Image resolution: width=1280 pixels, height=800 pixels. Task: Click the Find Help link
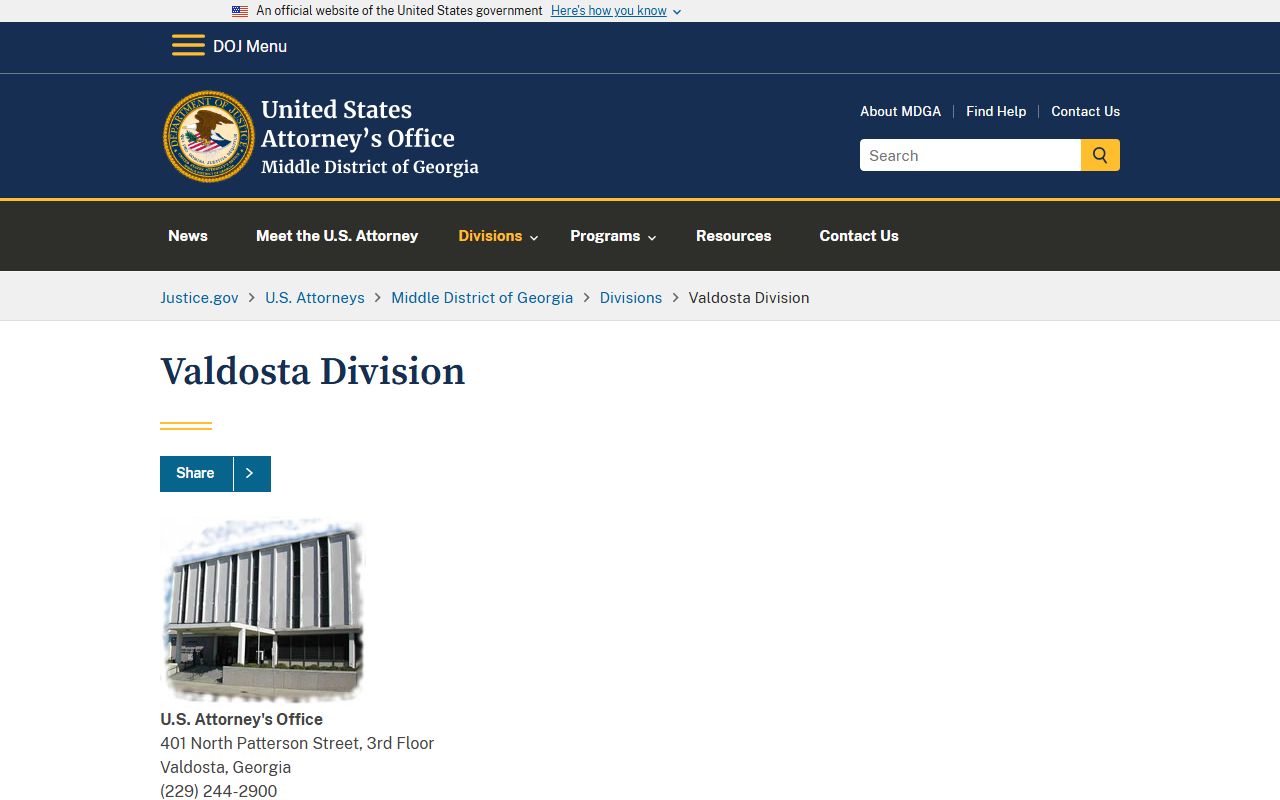996,111
